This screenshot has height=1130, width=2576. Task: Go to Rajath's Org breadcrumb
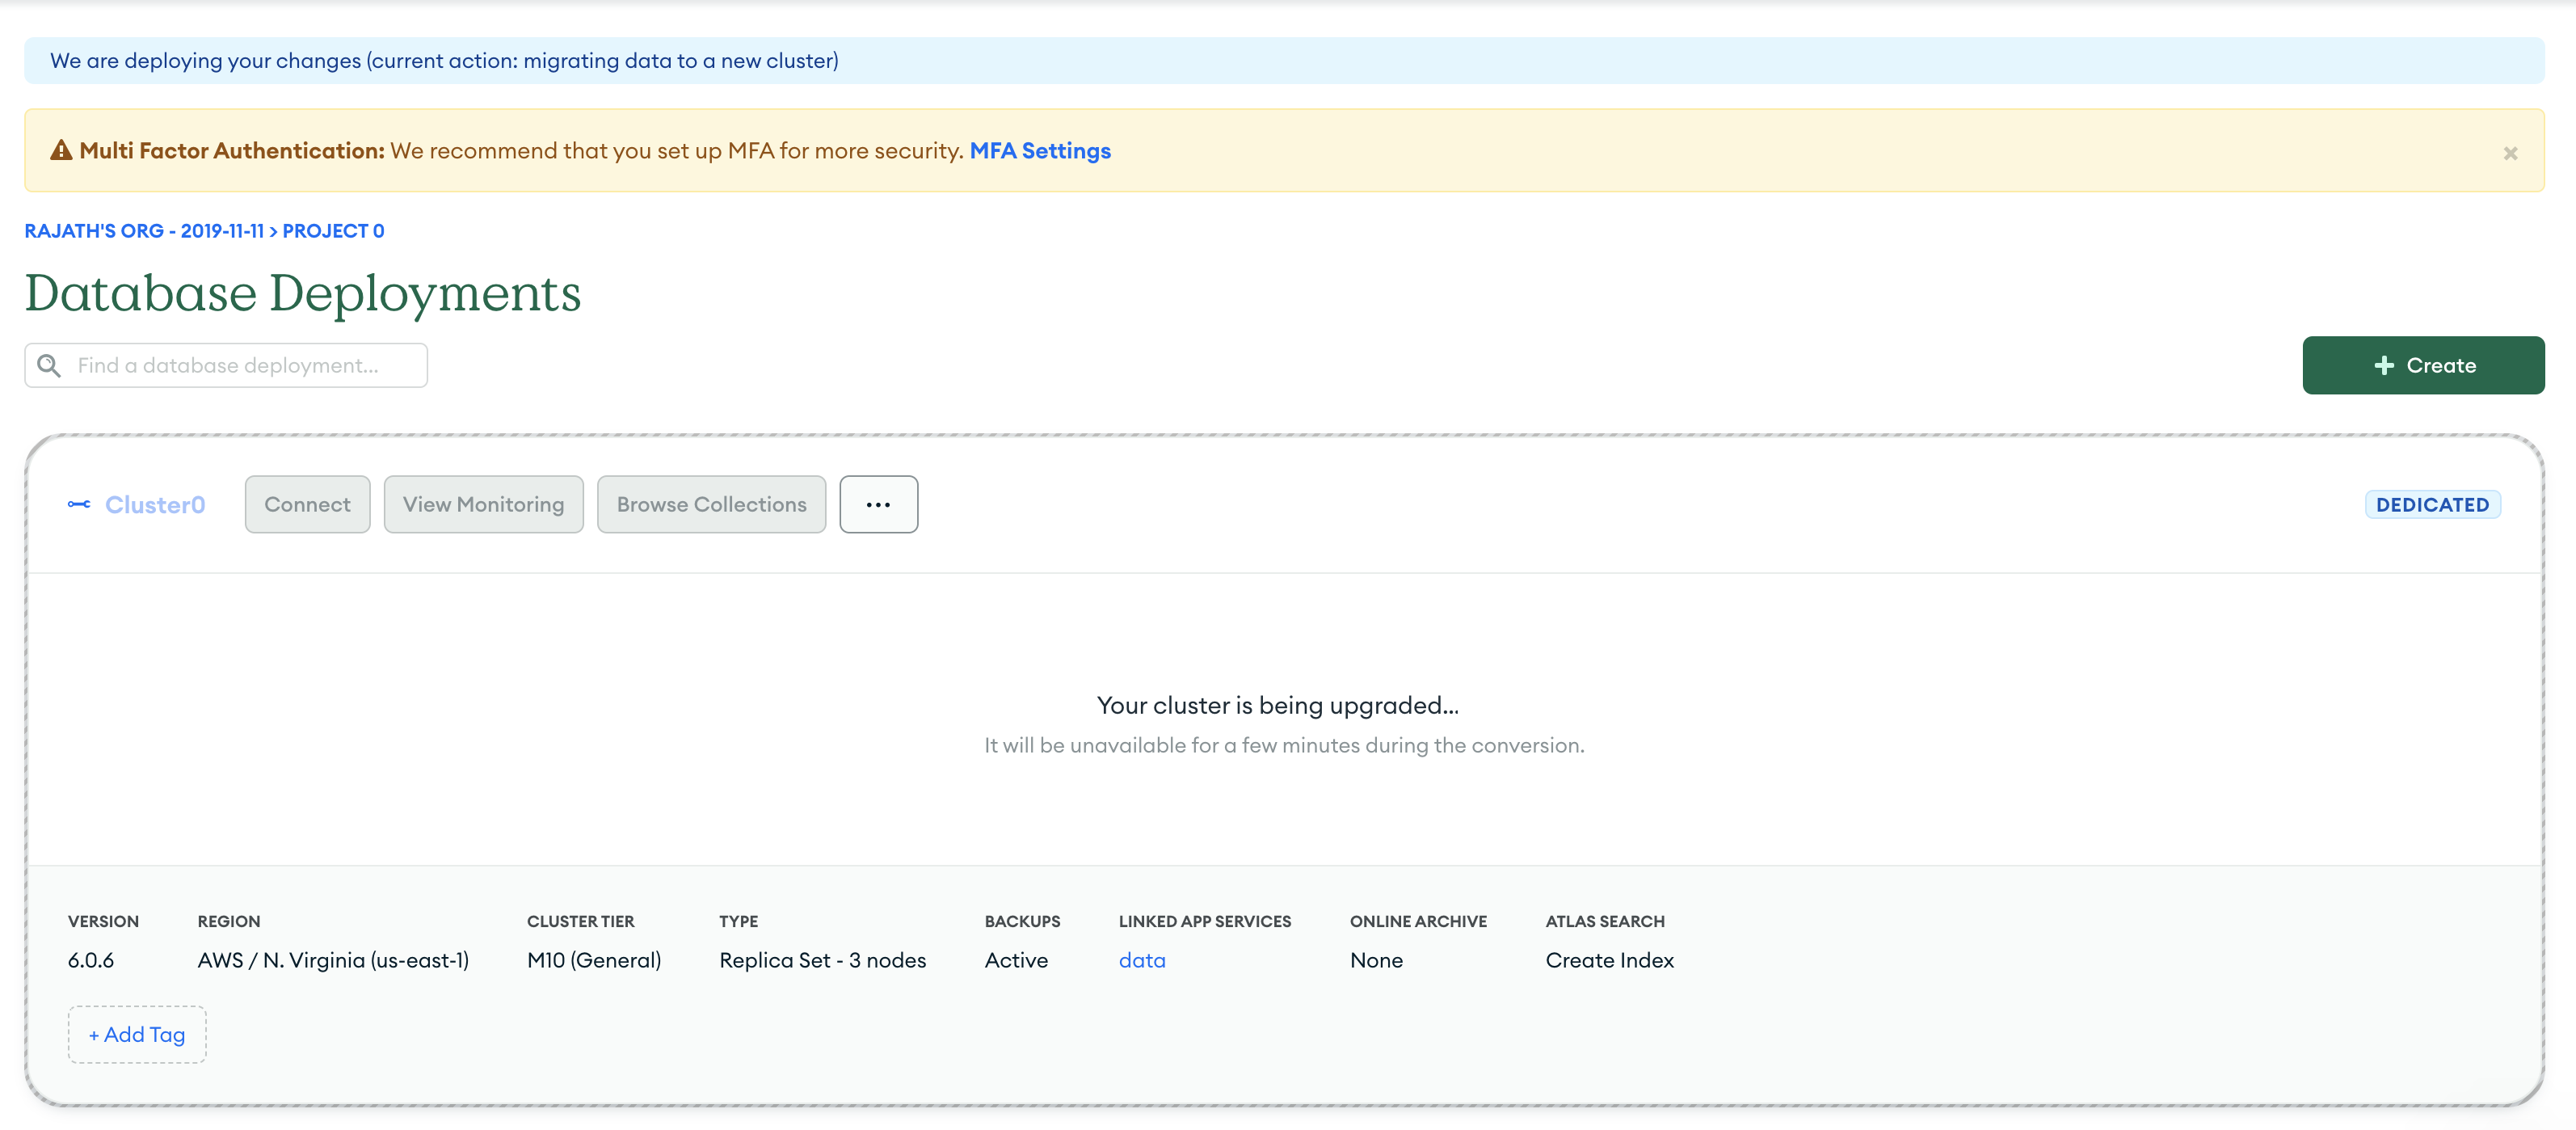[143, 231]
